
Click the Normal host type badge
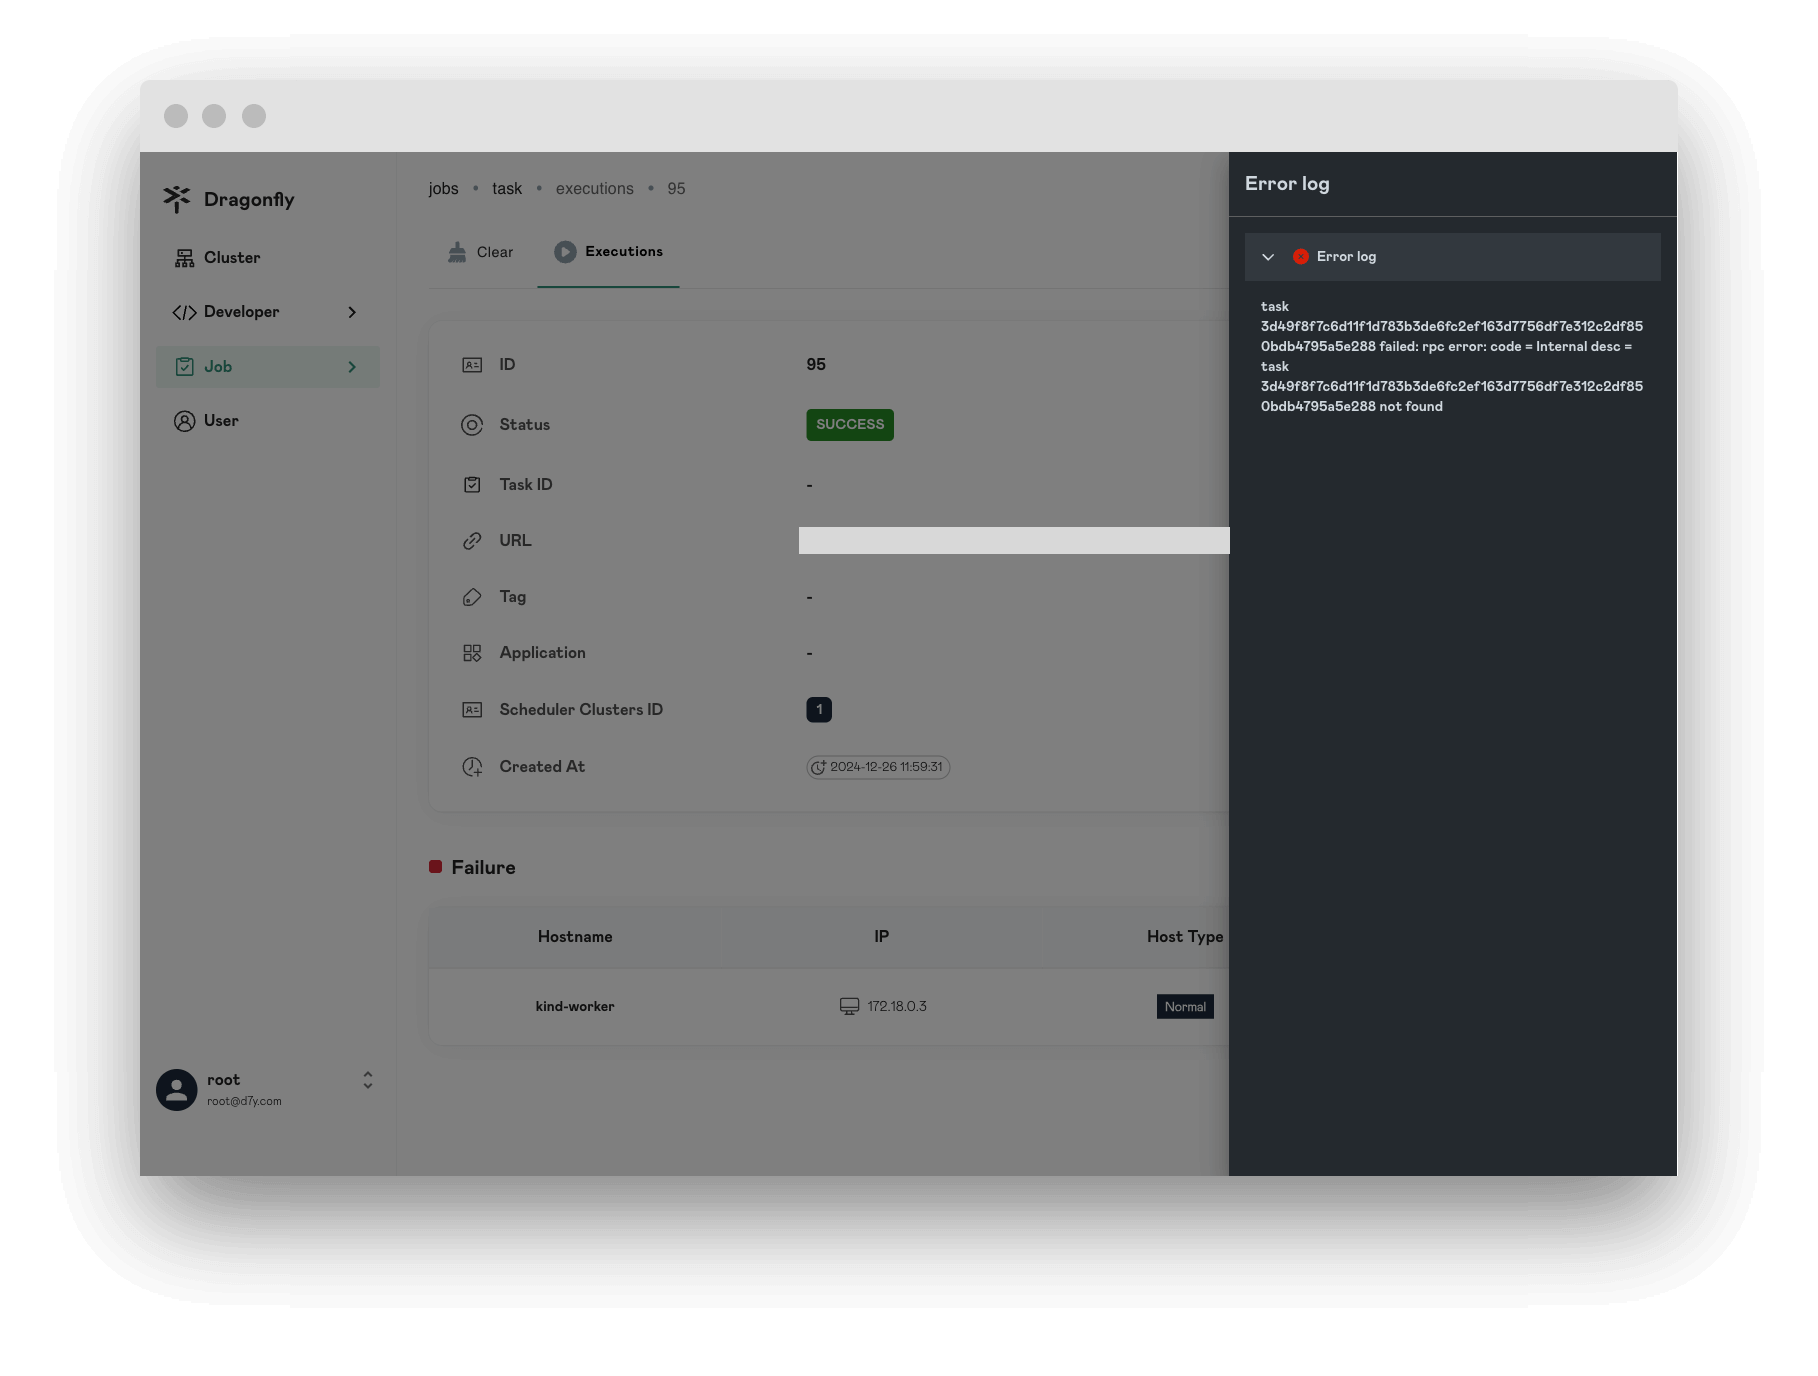(x=1185, y=1007)
